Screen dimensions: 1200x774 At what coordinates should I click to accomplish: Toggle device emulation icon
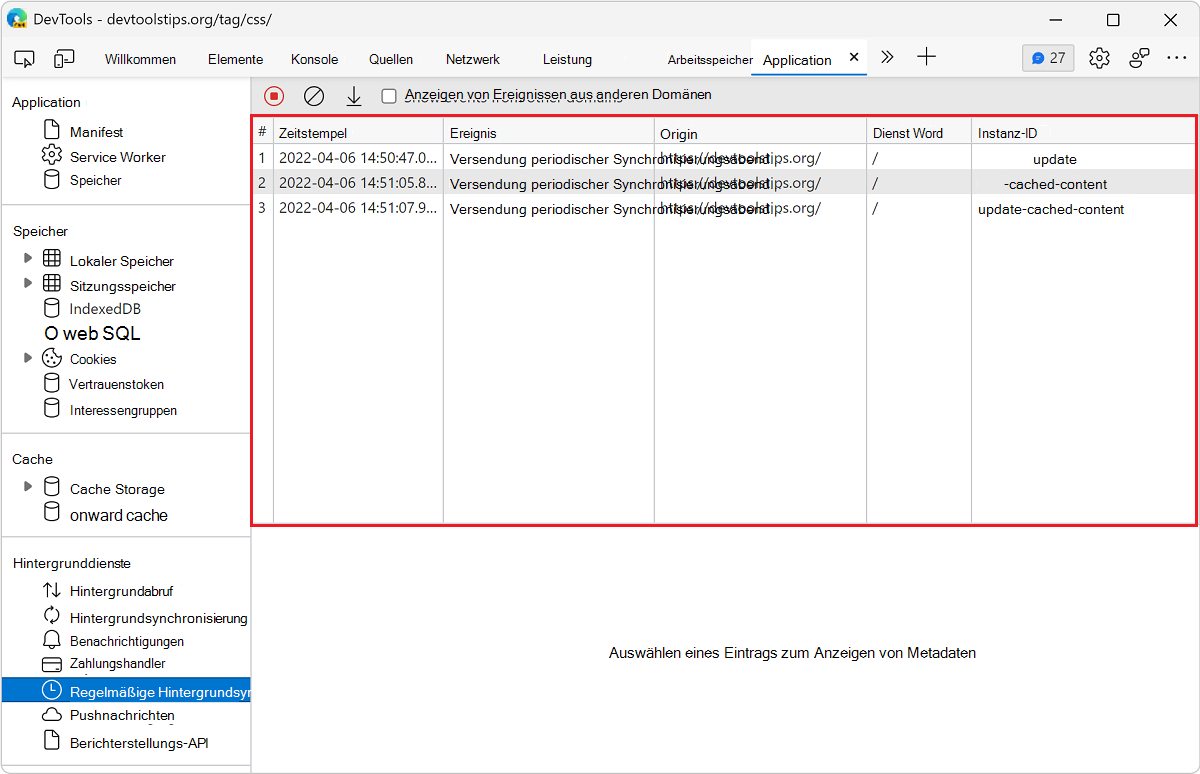64,59
